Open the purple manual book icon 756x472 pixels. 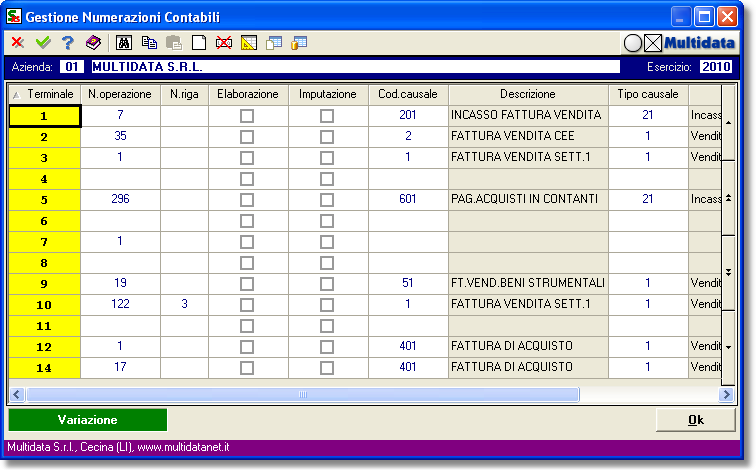(93, 43)
